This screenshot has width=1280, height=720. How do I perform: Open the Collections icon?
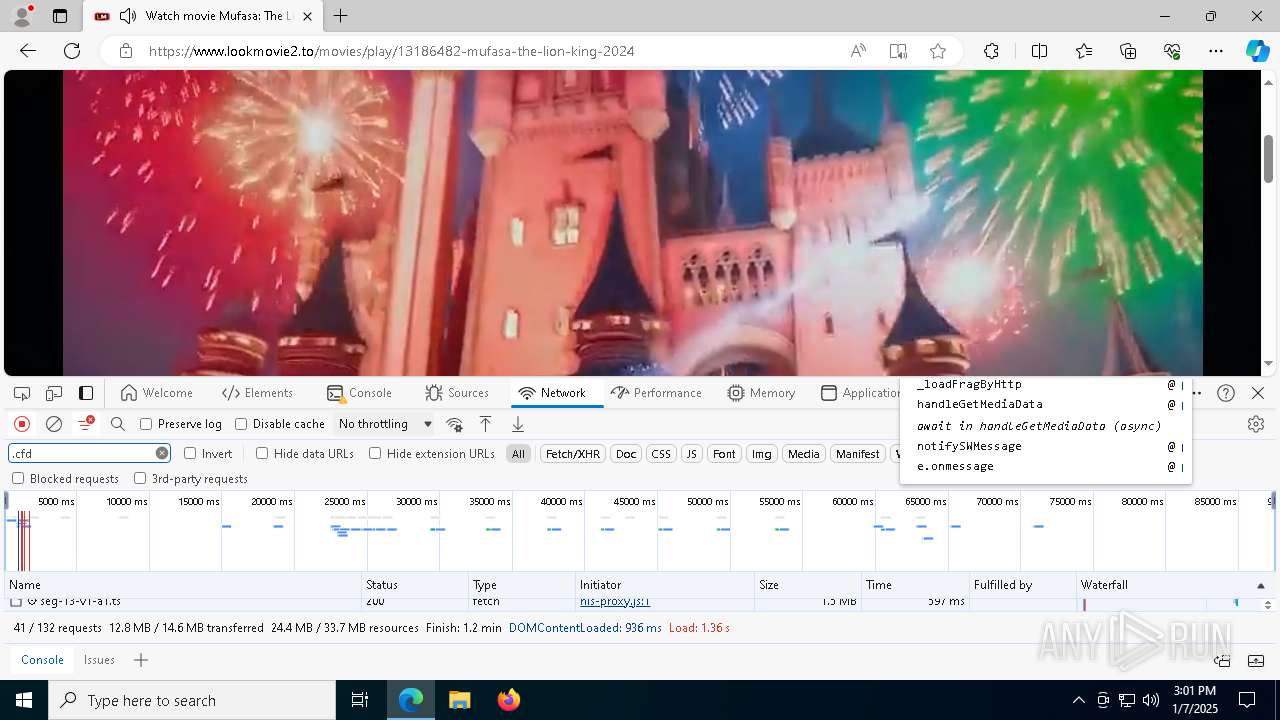pyautogui.click(x=1128, y=51)
